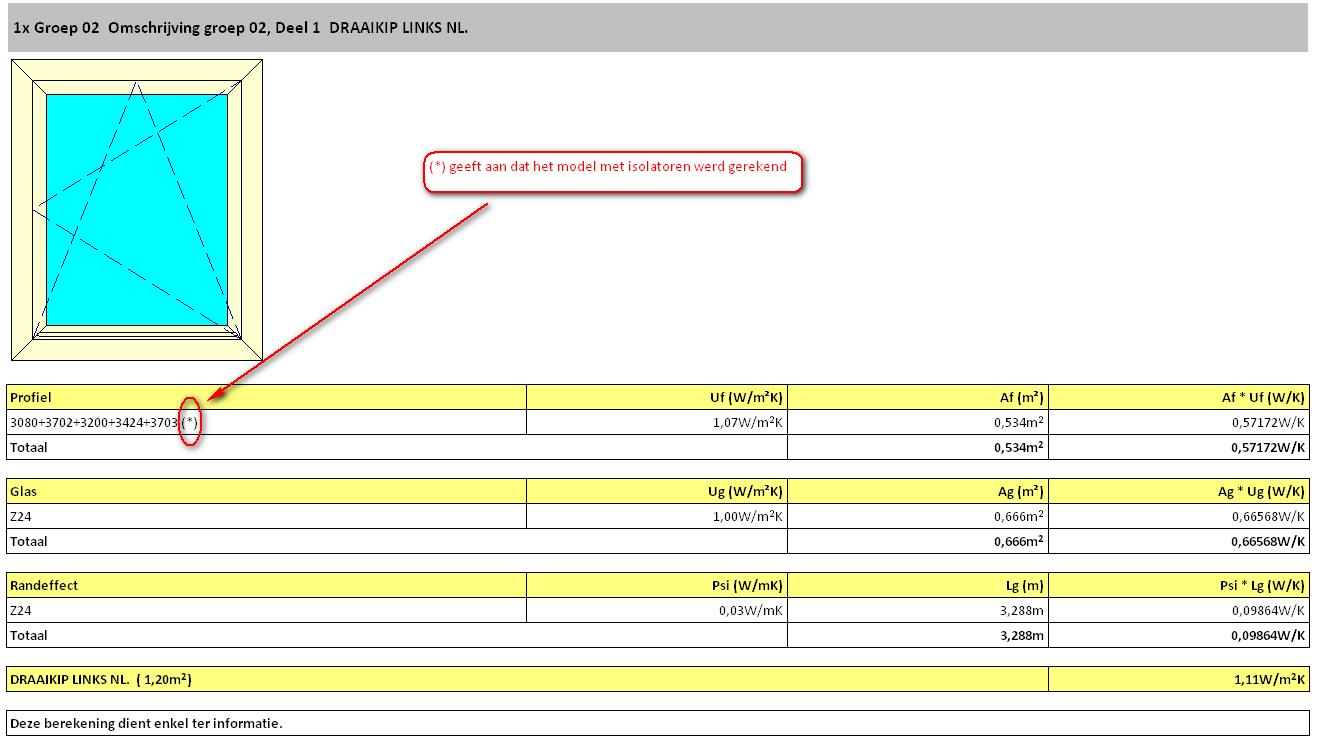Click the glass area '0,666m²' in the Z24 row

click(1019, 516)
